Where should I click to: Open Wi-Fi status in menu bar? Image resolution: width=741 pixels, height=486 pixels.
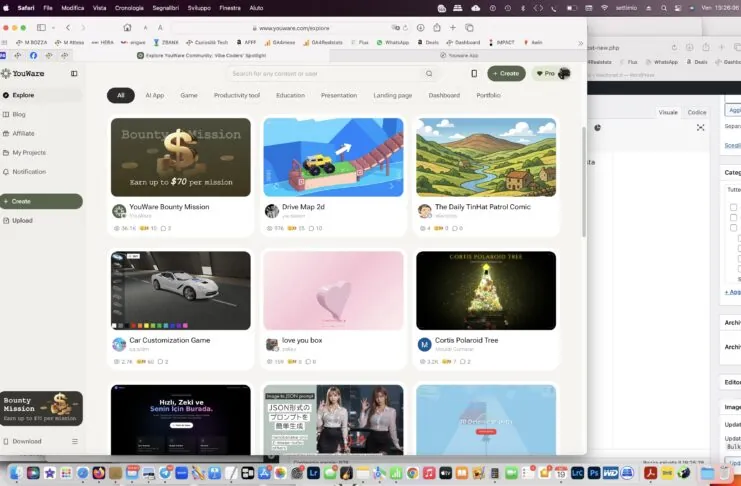click(x=604, y=8)
